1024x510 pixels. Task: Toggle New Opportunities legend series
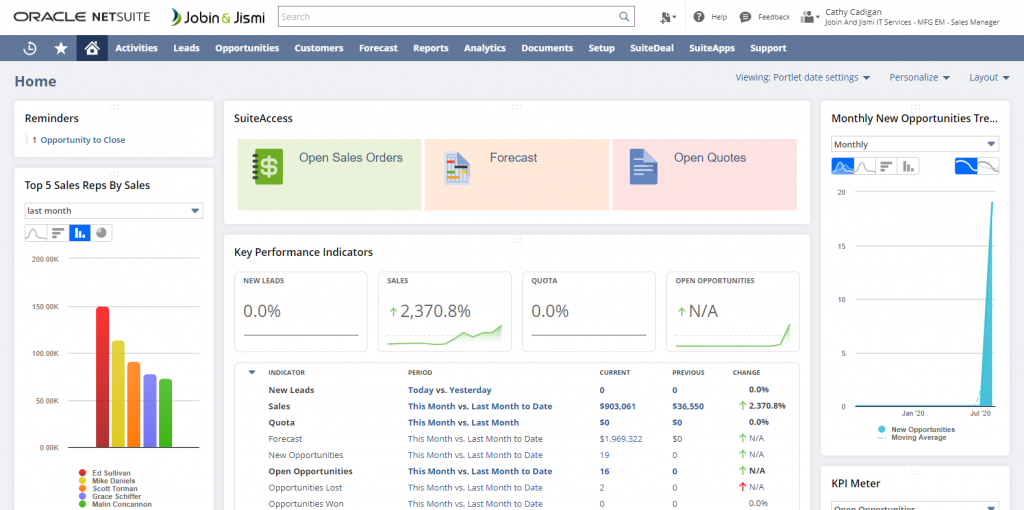pyautogui.click(x=916, y=430)
